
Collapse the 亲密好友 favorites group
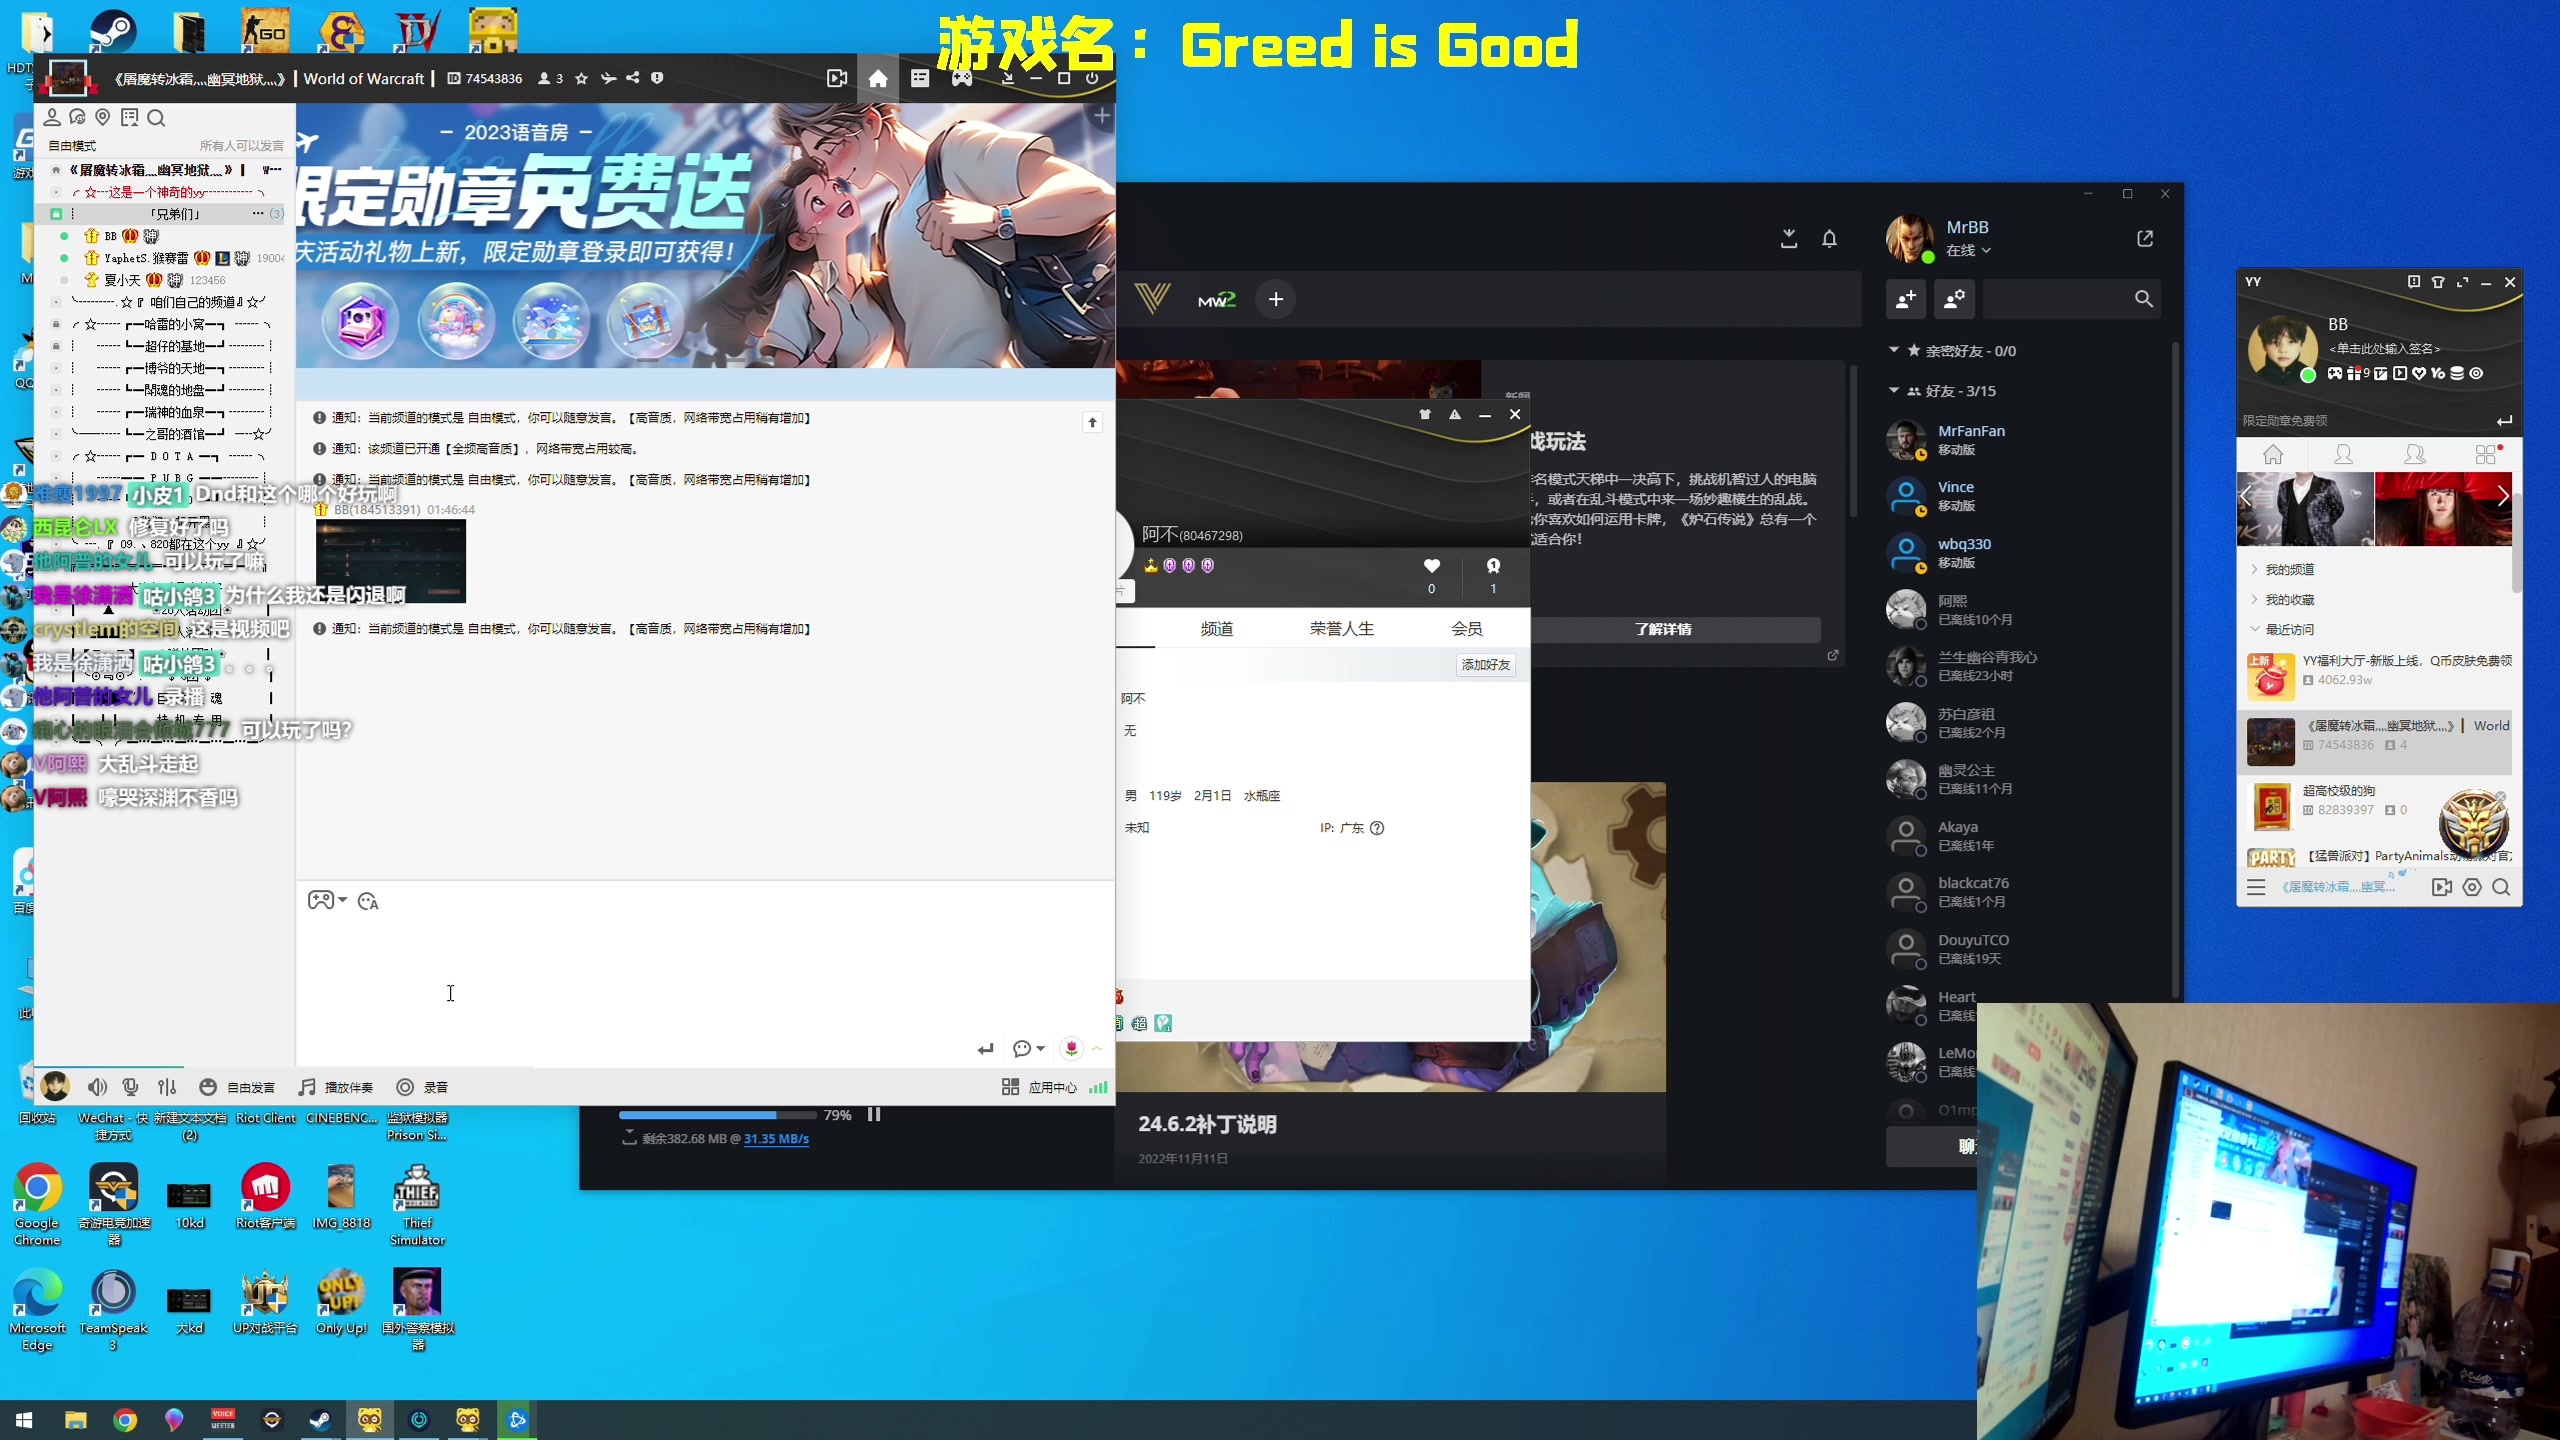1893,350
